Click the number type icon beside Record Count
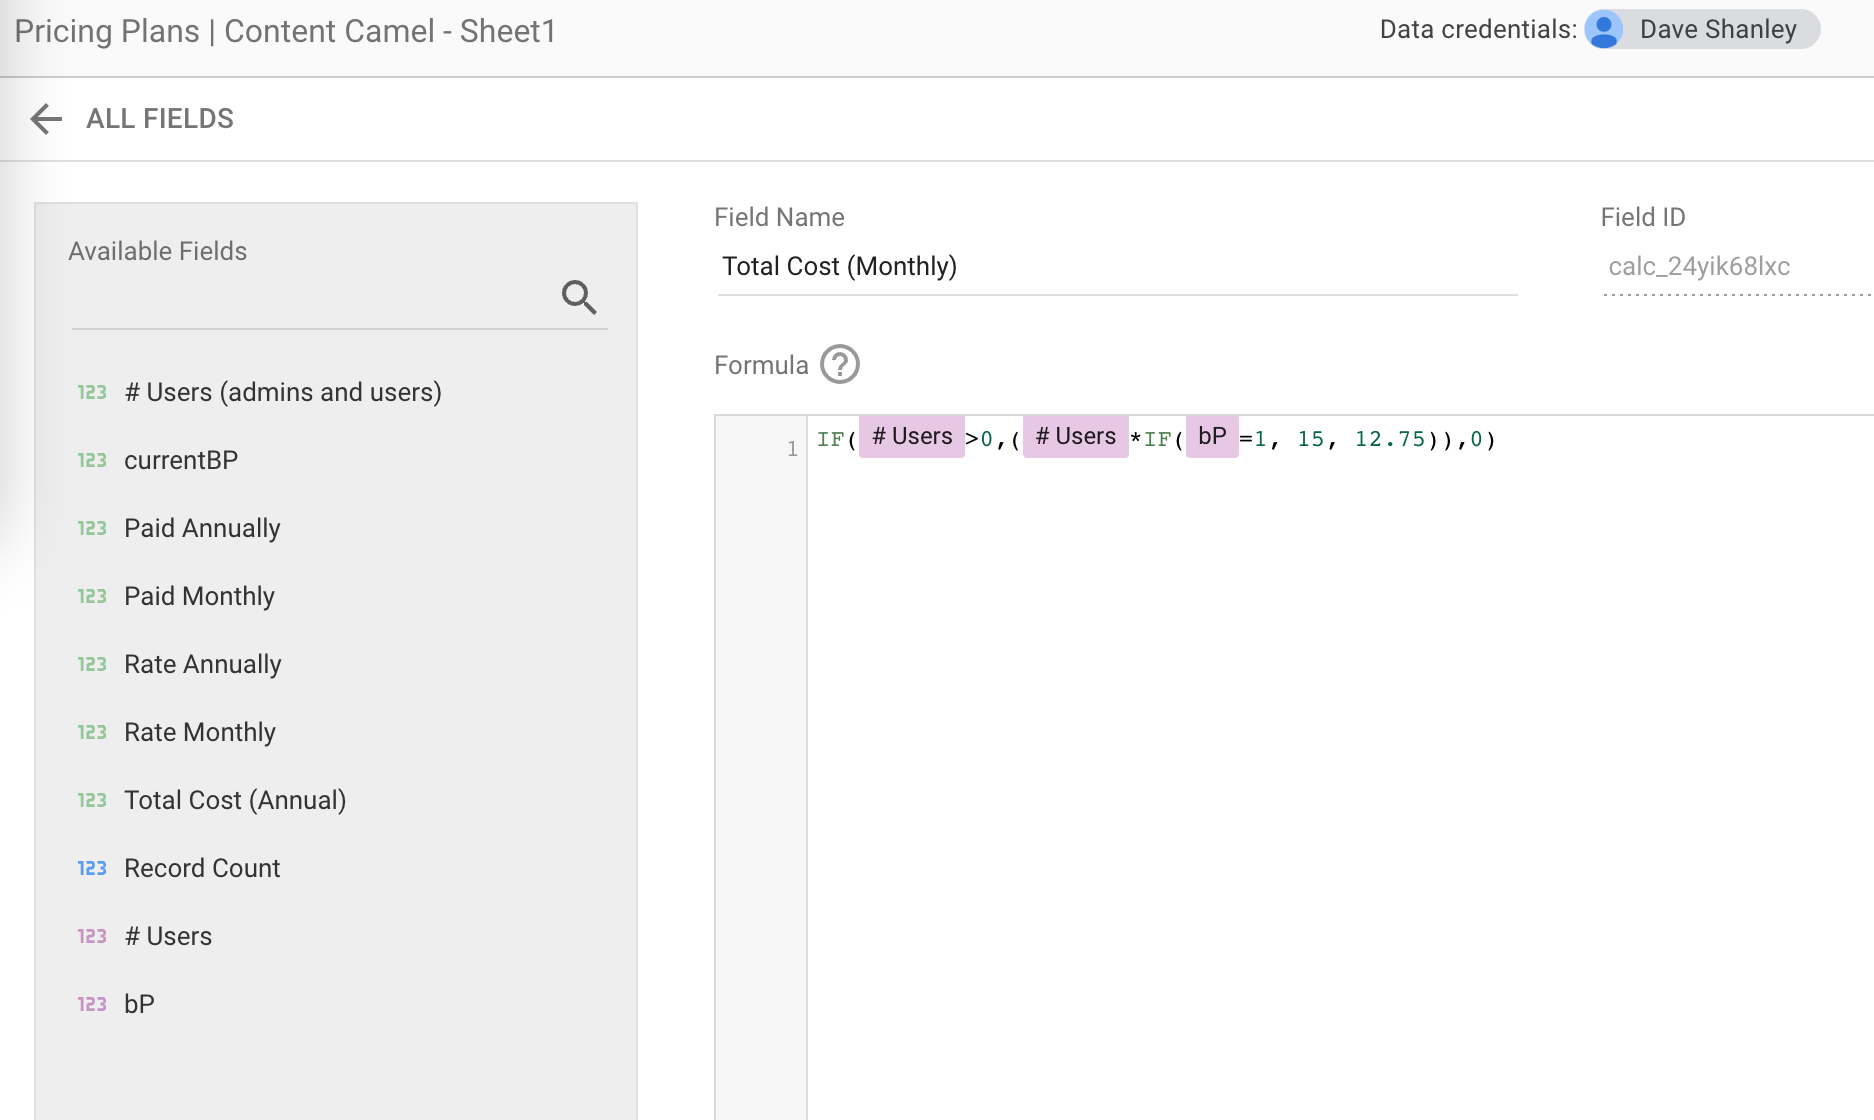 click(92, 869)
